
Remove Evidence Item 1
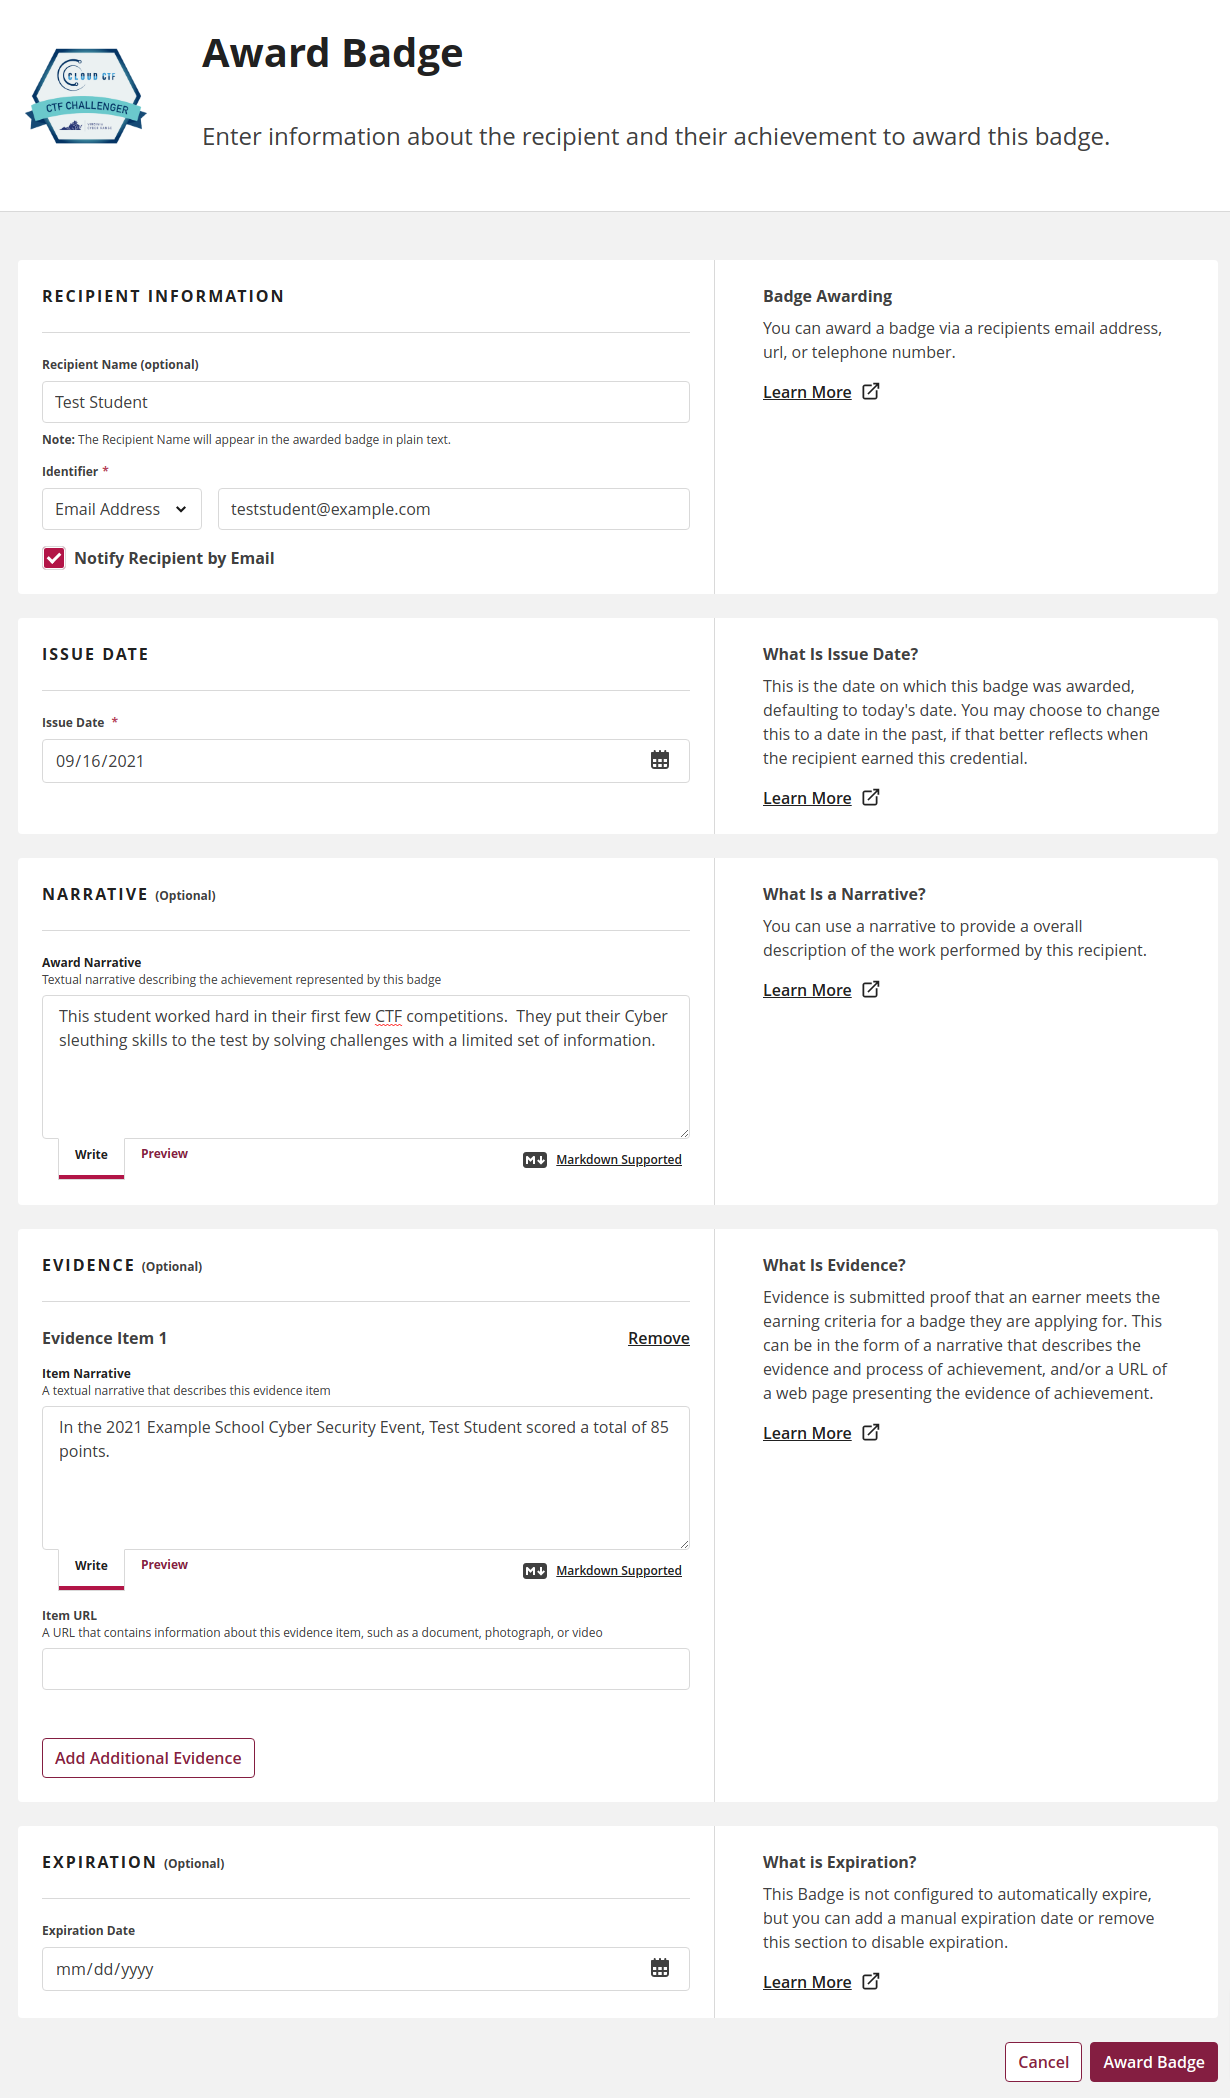pyautogui.click(x=659, y=1338)
